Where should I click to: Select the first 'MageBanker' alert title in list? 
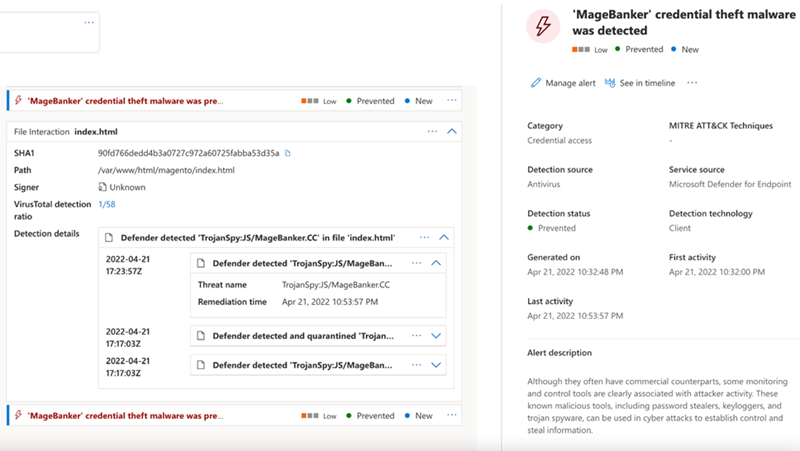click(125, 101)
